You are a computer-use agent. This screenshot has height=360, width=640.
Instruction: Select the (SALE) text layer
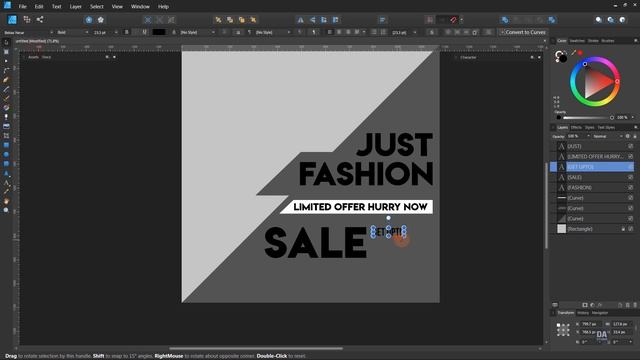(x=591, y=177)
